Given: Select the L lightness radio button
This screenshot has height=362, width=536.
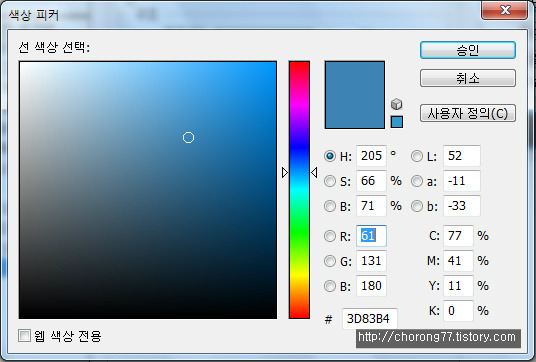Looking at the screenshot, I should click(x=417, y=156).
